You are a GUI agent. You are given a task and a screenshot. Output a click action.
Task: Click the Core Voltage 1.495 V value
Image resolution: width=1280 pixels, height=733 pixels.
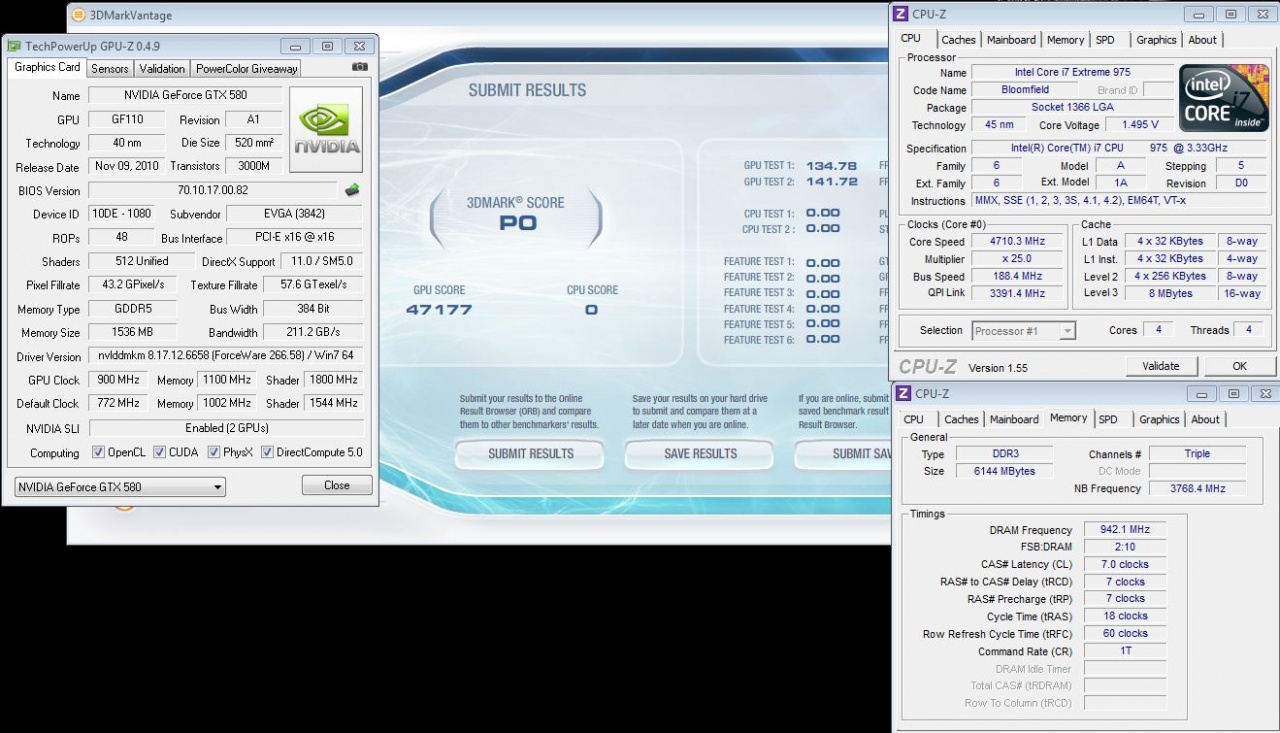(1140, 125)
